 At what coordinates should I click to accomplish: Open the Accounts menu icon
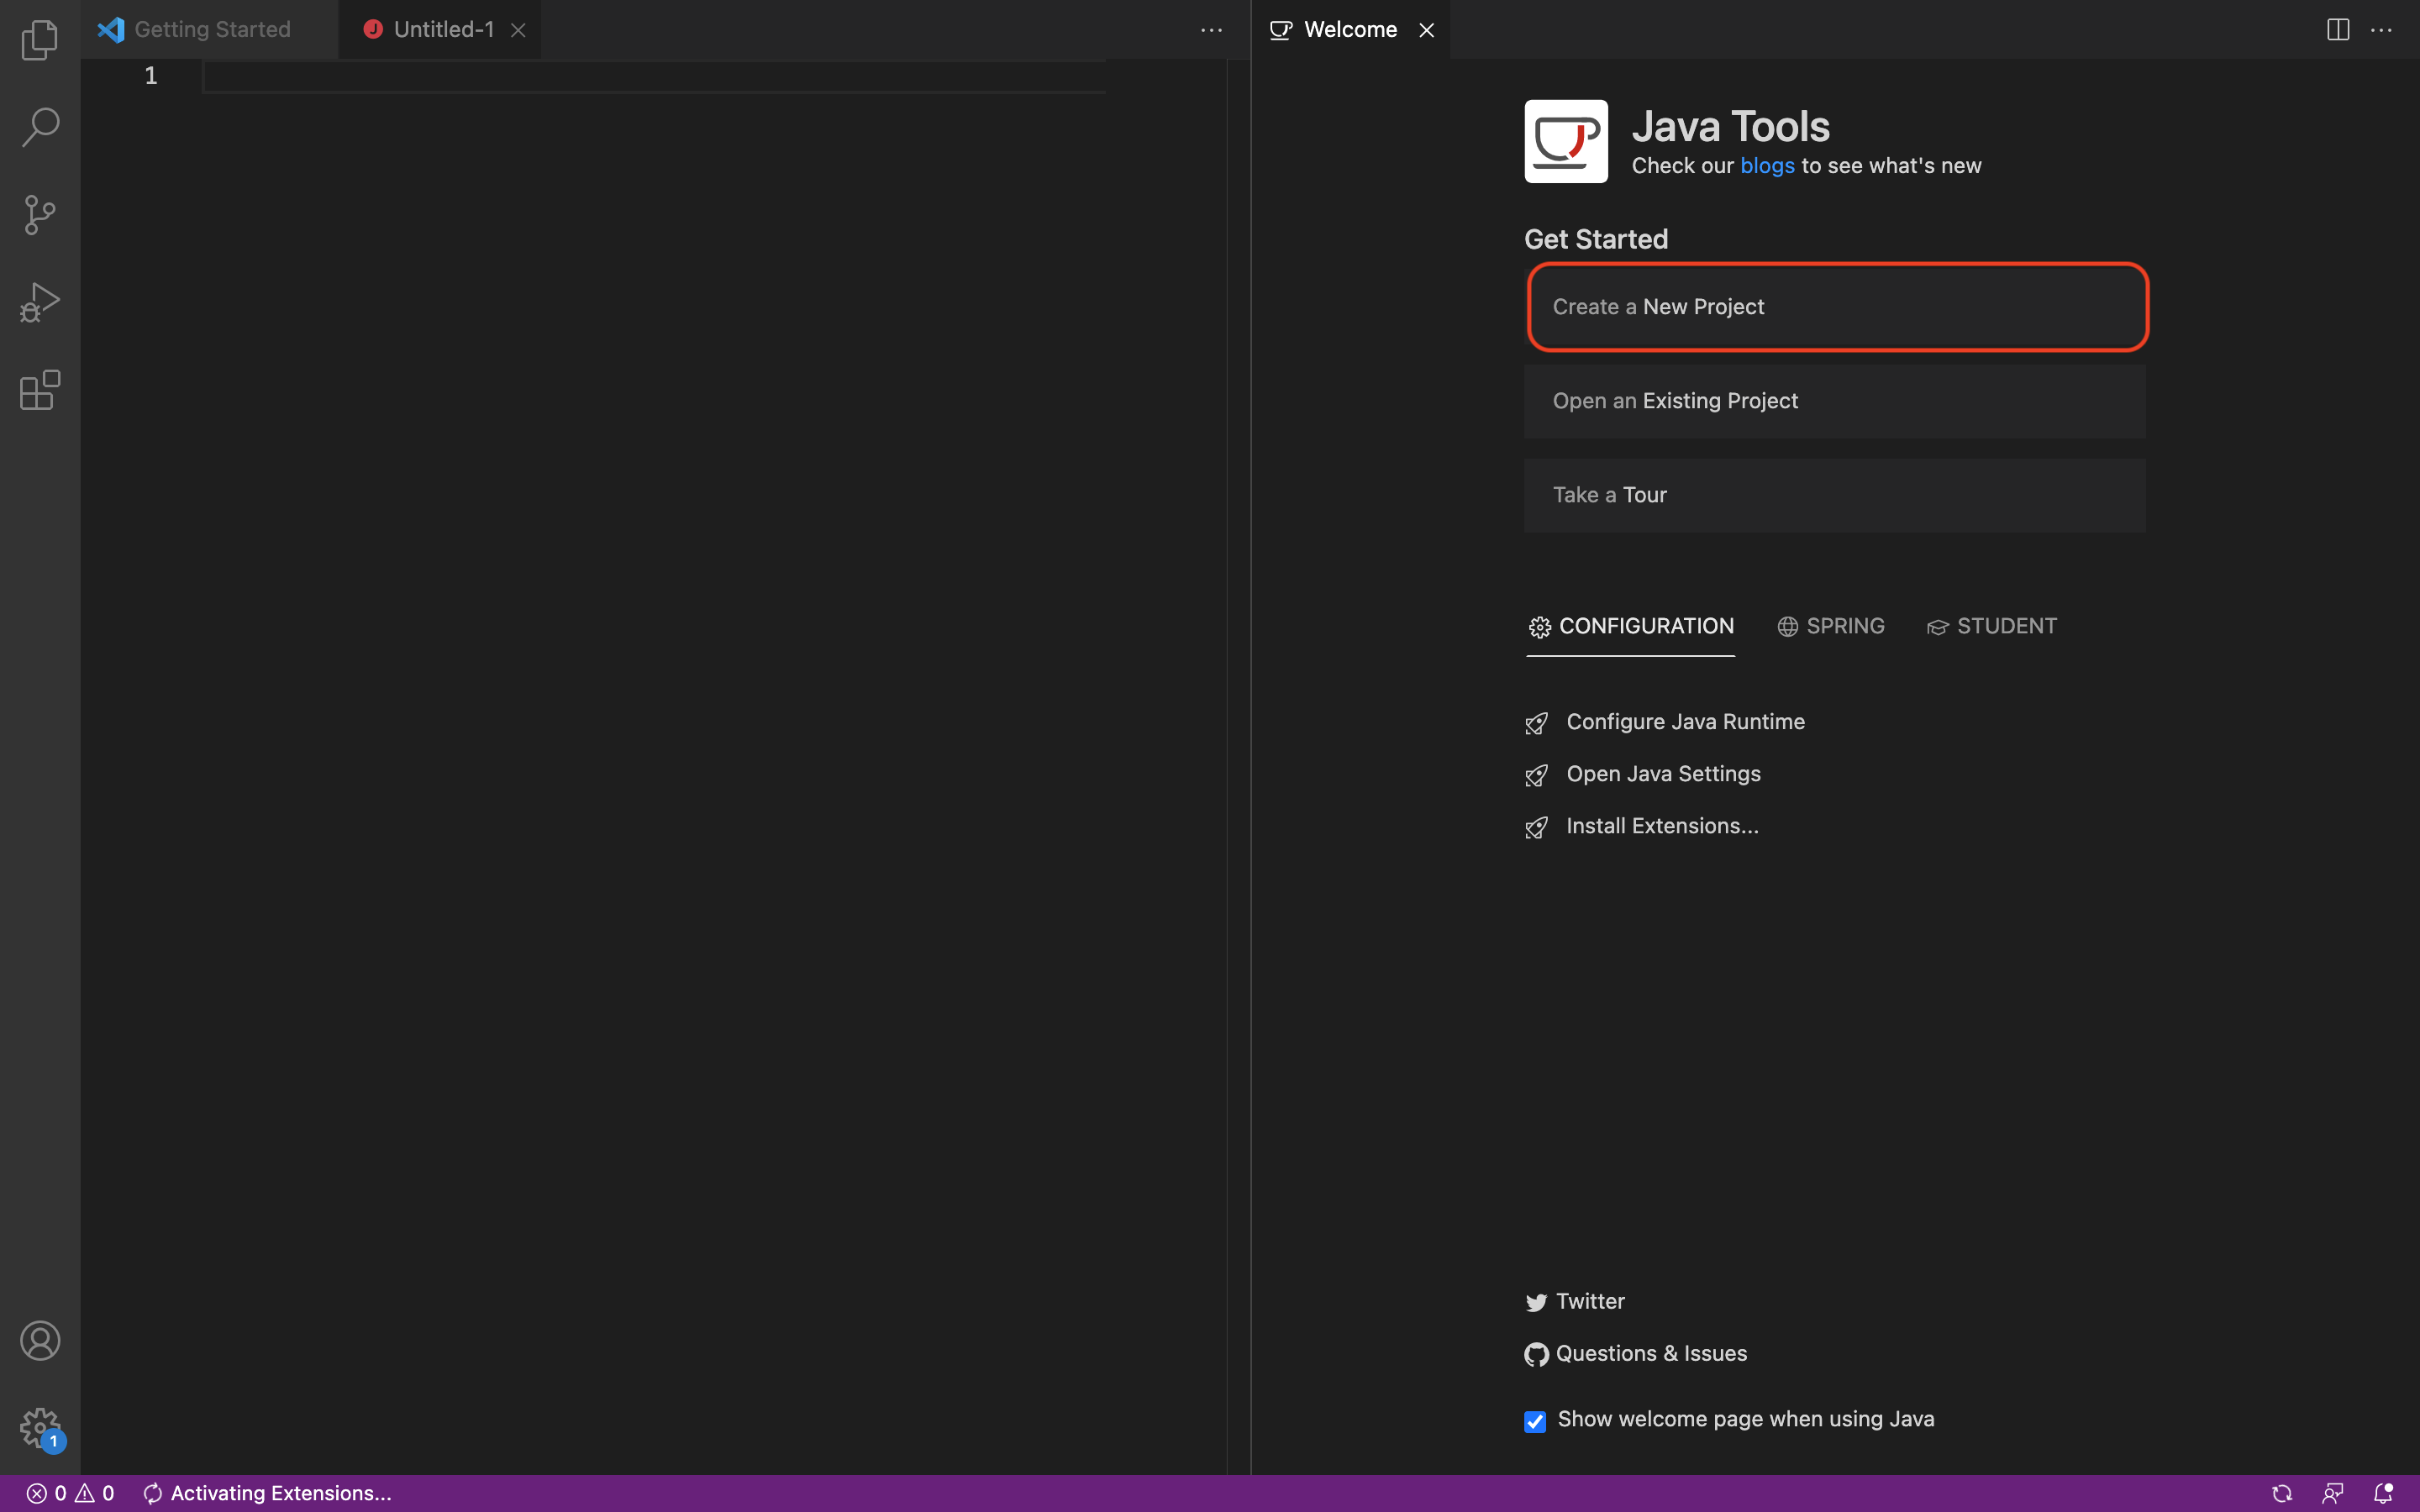click(x=40, y=1341)
